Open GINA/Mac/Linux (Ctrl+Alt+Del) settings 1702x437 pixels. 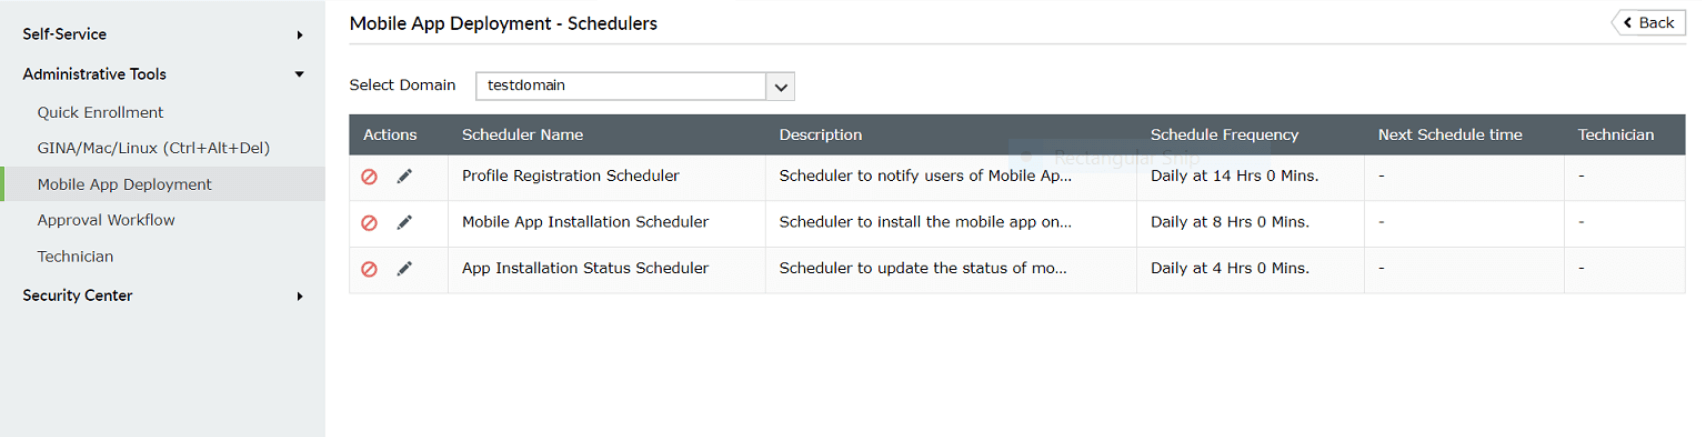[153, 148]
